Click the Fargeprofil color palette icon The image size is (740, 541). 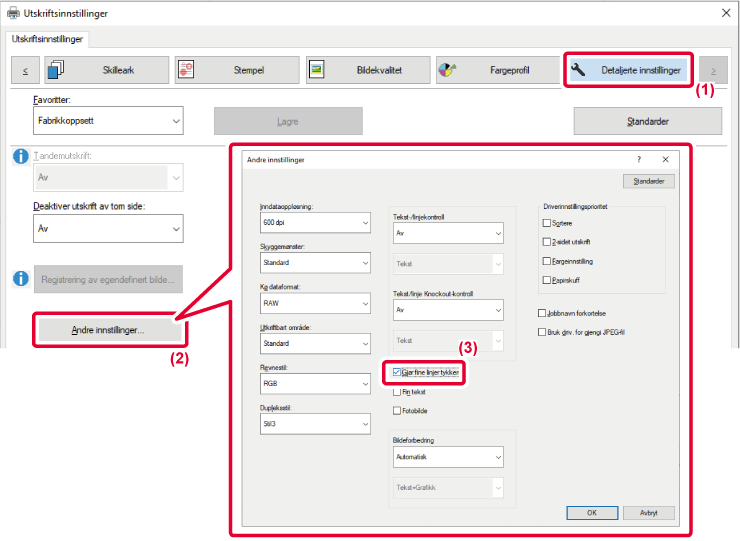point(448,70)
